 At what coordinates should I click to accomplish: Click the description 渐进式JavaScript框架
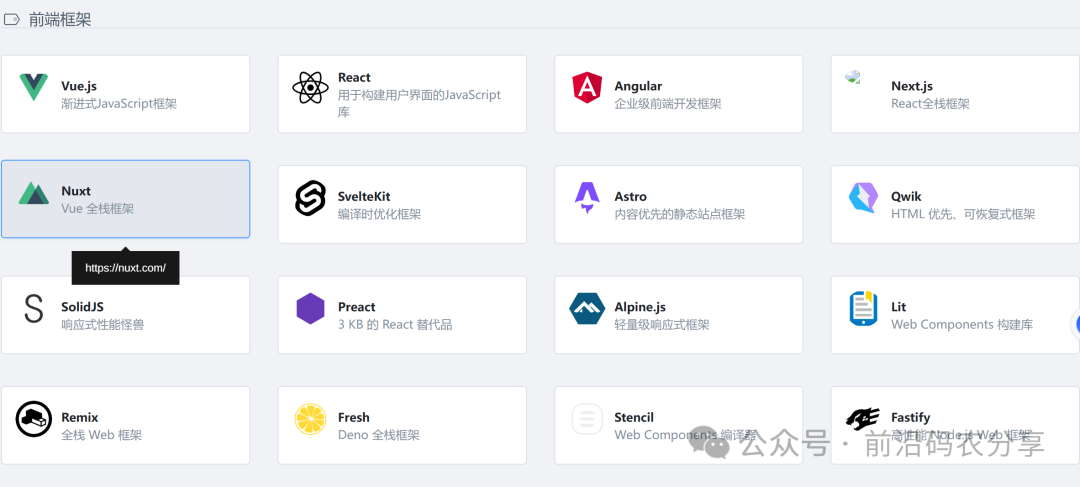(119, 104)
